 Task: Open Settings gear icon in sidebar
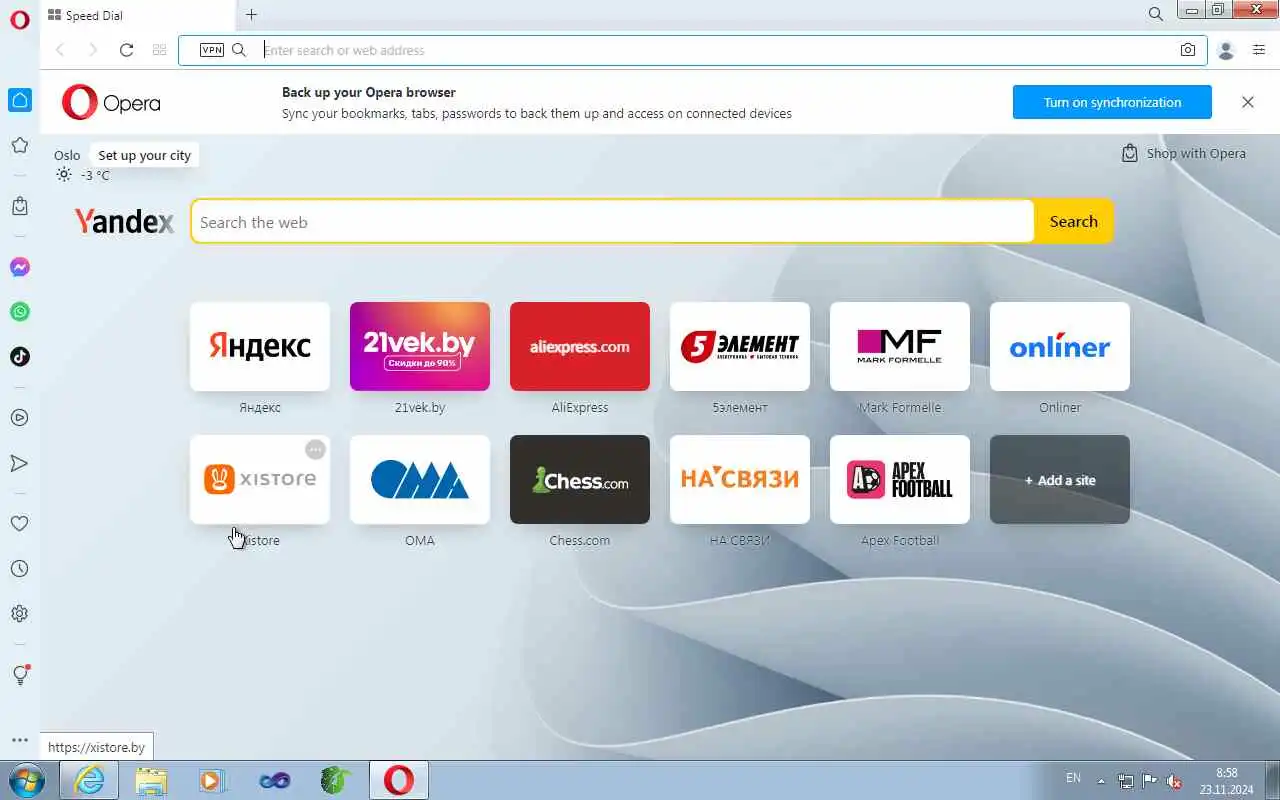tap(20, 614)
